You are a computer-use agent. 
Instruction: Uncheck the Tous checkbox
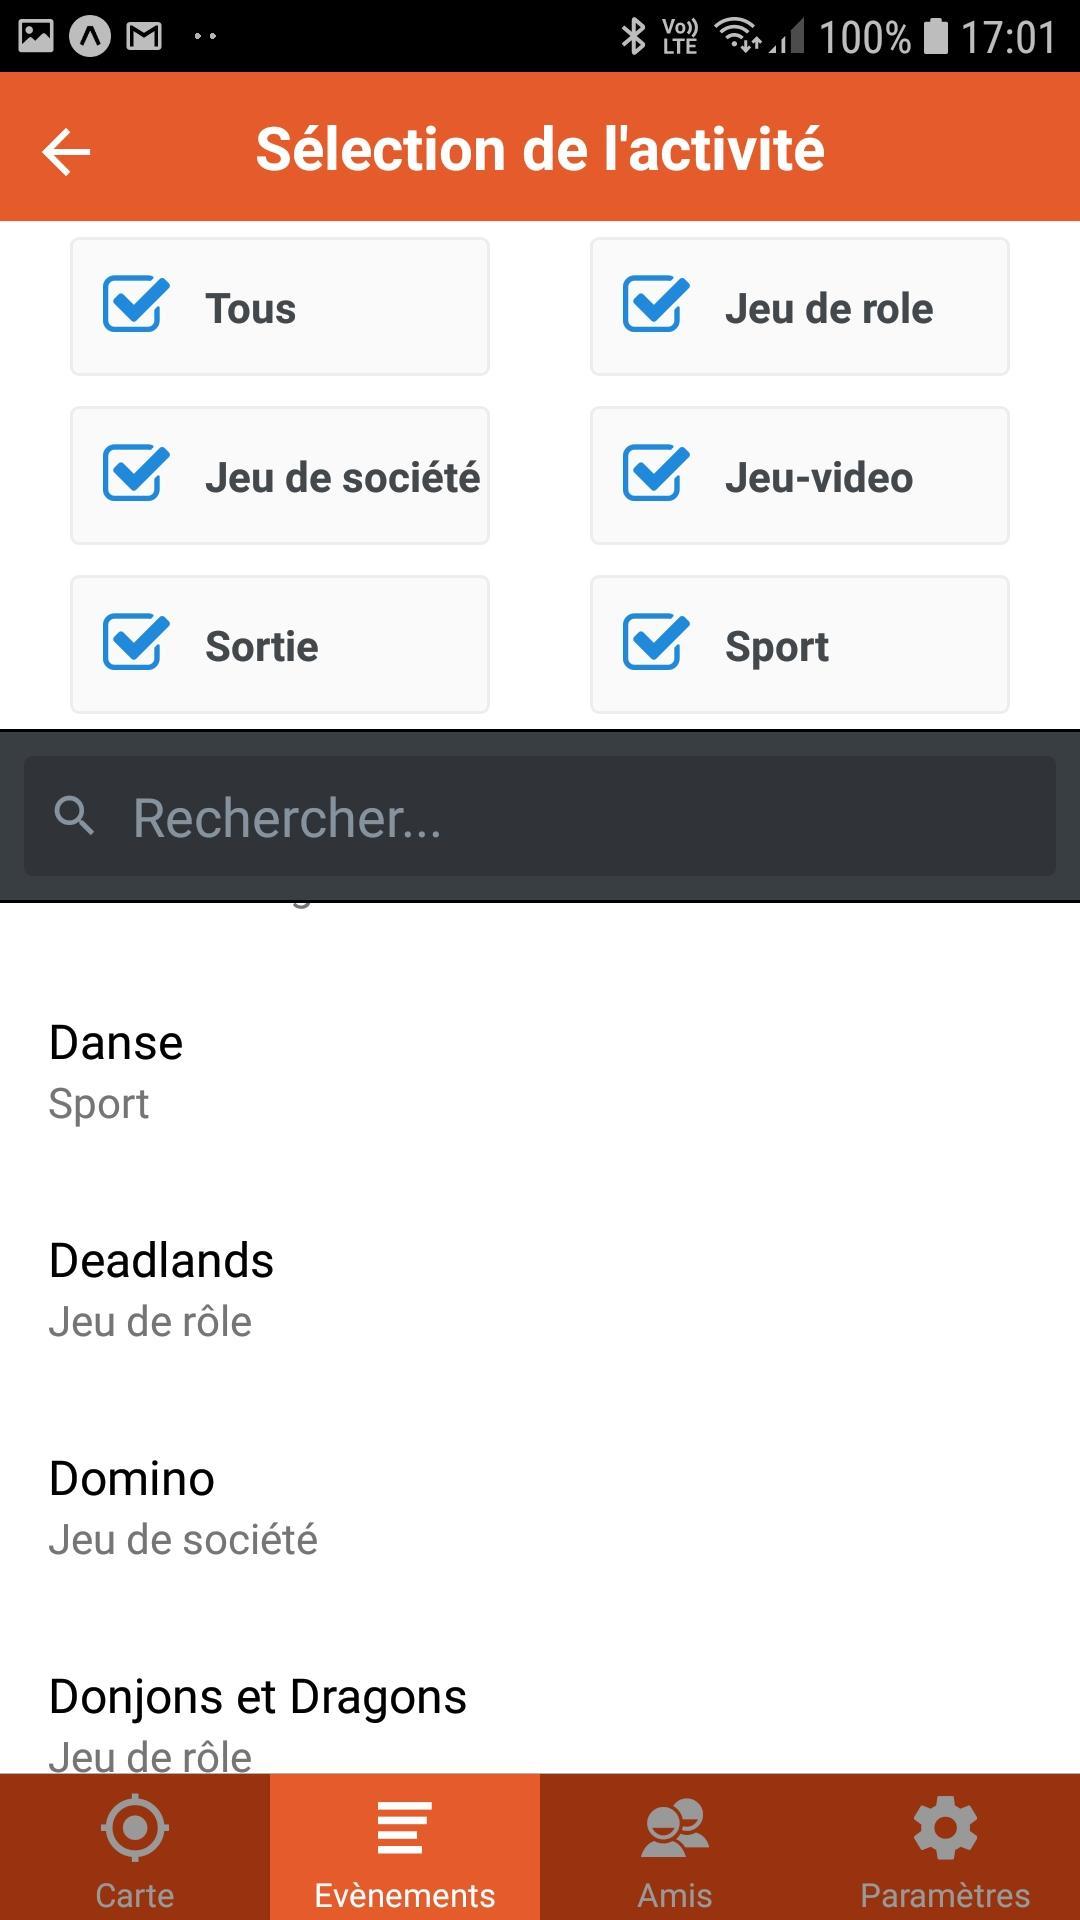(x=136, y=305)
